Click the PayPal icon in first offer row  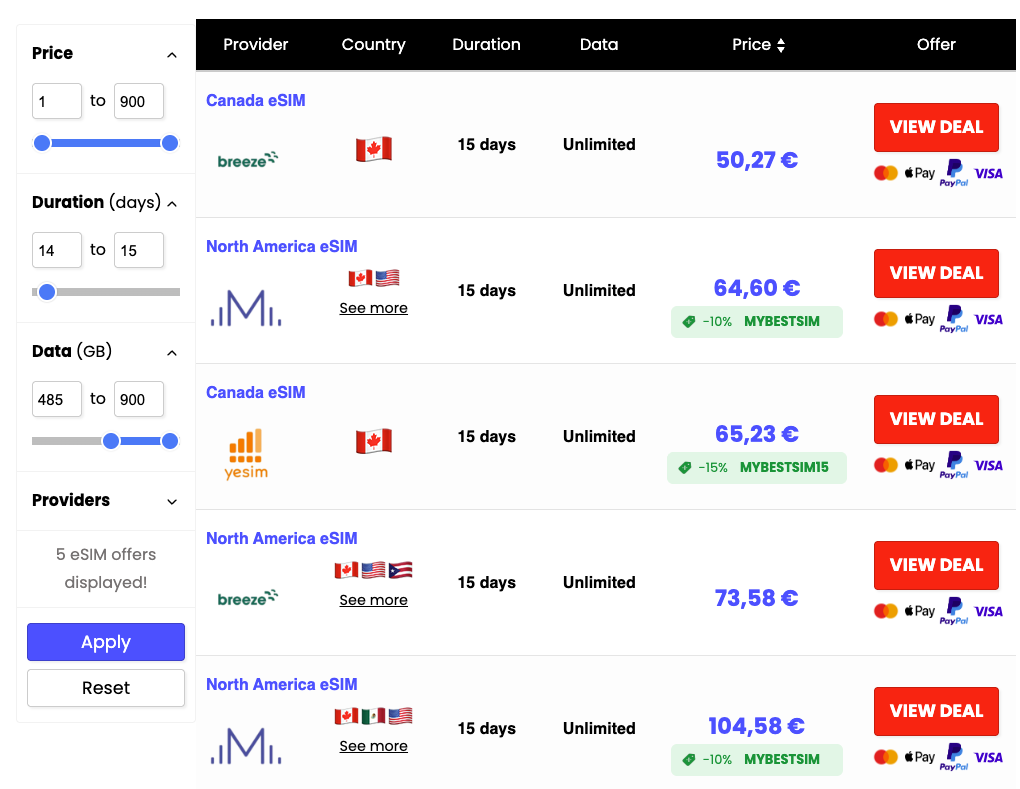pos(954,174)
